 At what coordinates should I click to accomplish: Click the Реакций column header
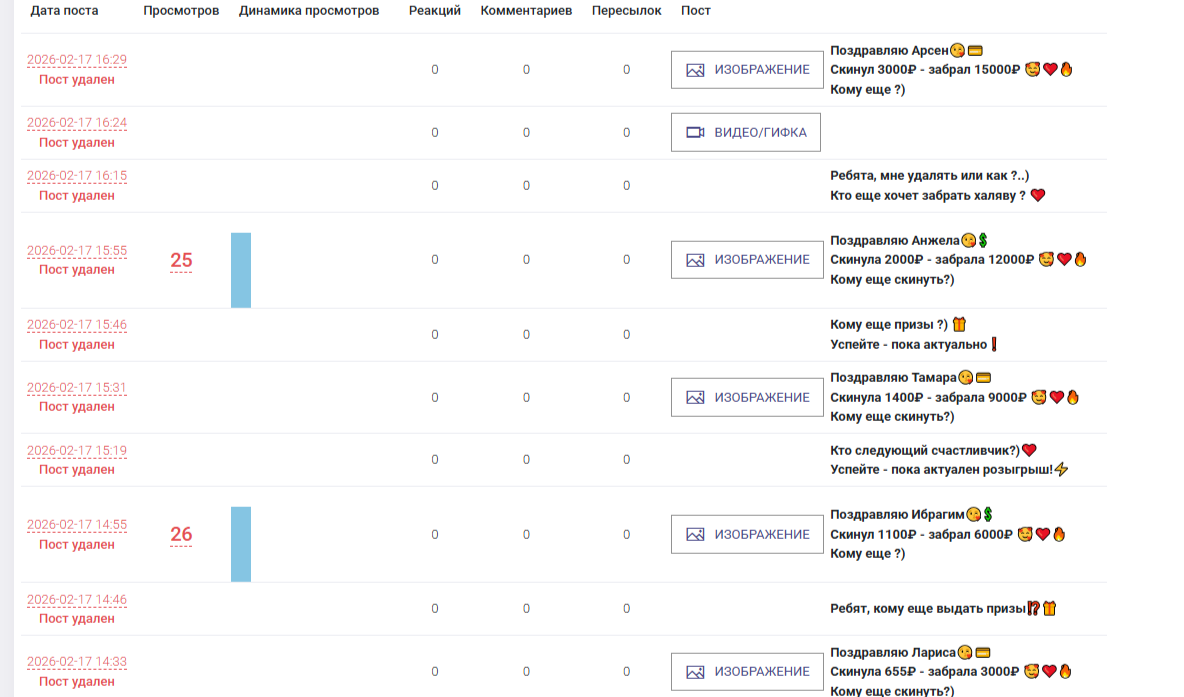point(435,11)
